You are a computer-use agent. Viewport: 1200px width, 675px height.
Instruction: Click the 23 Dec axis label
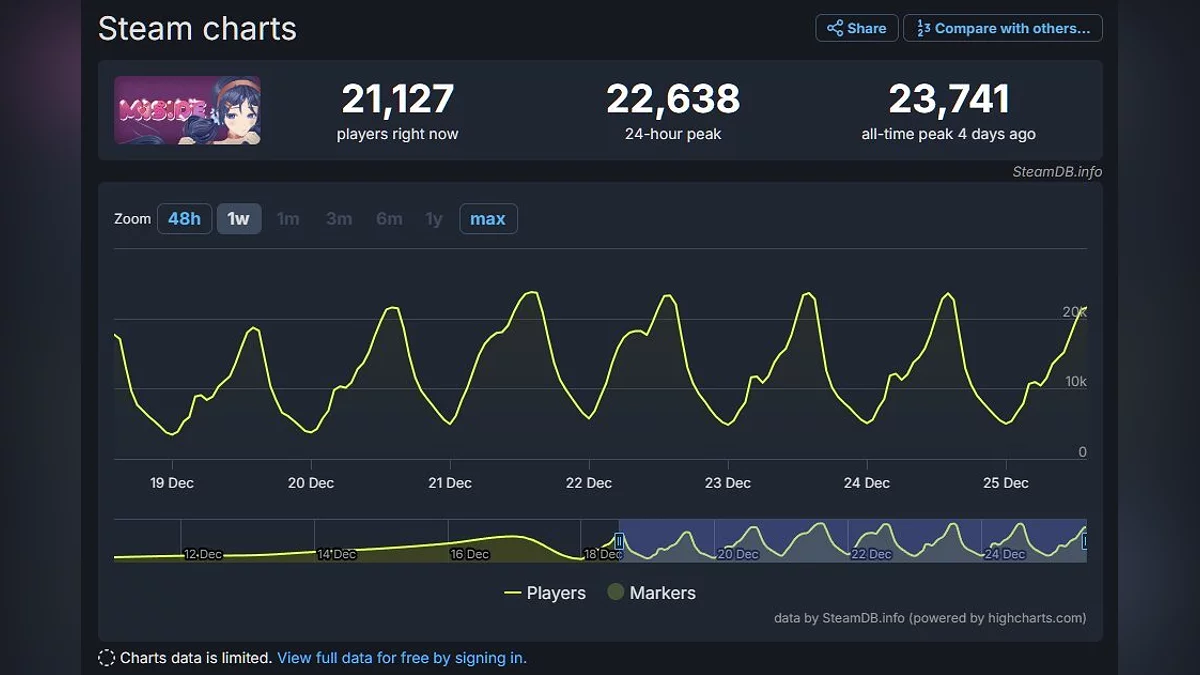[728, 483]
